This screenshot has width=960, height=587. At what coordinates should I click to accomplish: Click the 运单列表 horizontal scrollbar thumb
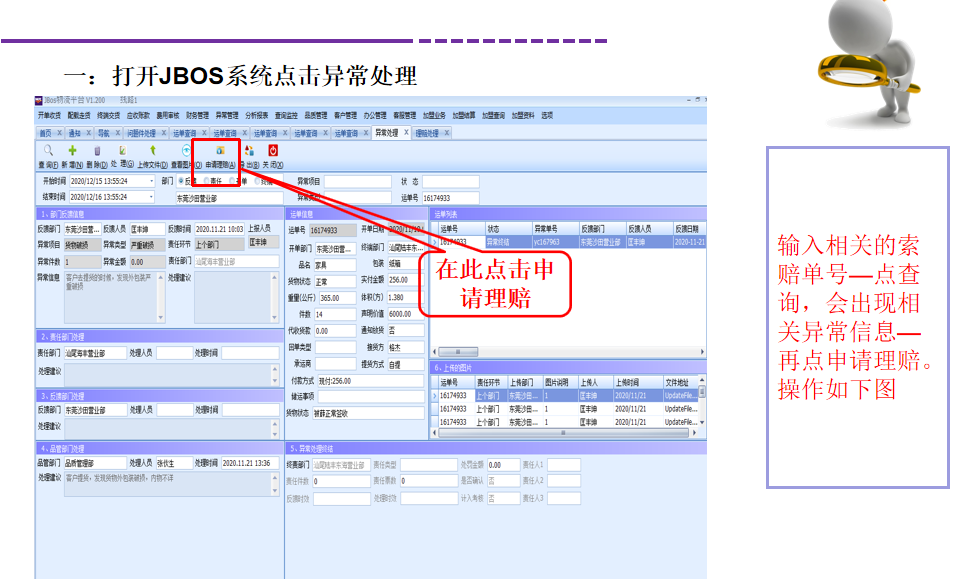tap(458, 352)
